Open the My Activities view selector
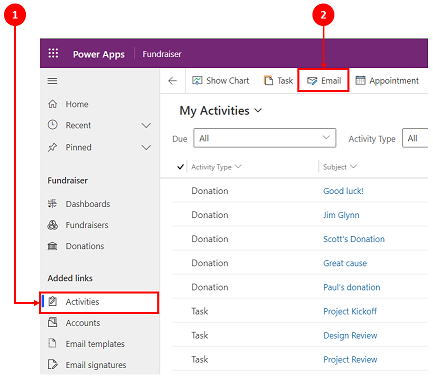The width and height of the screenshot is (433, 376). click(x=221, y=111)
